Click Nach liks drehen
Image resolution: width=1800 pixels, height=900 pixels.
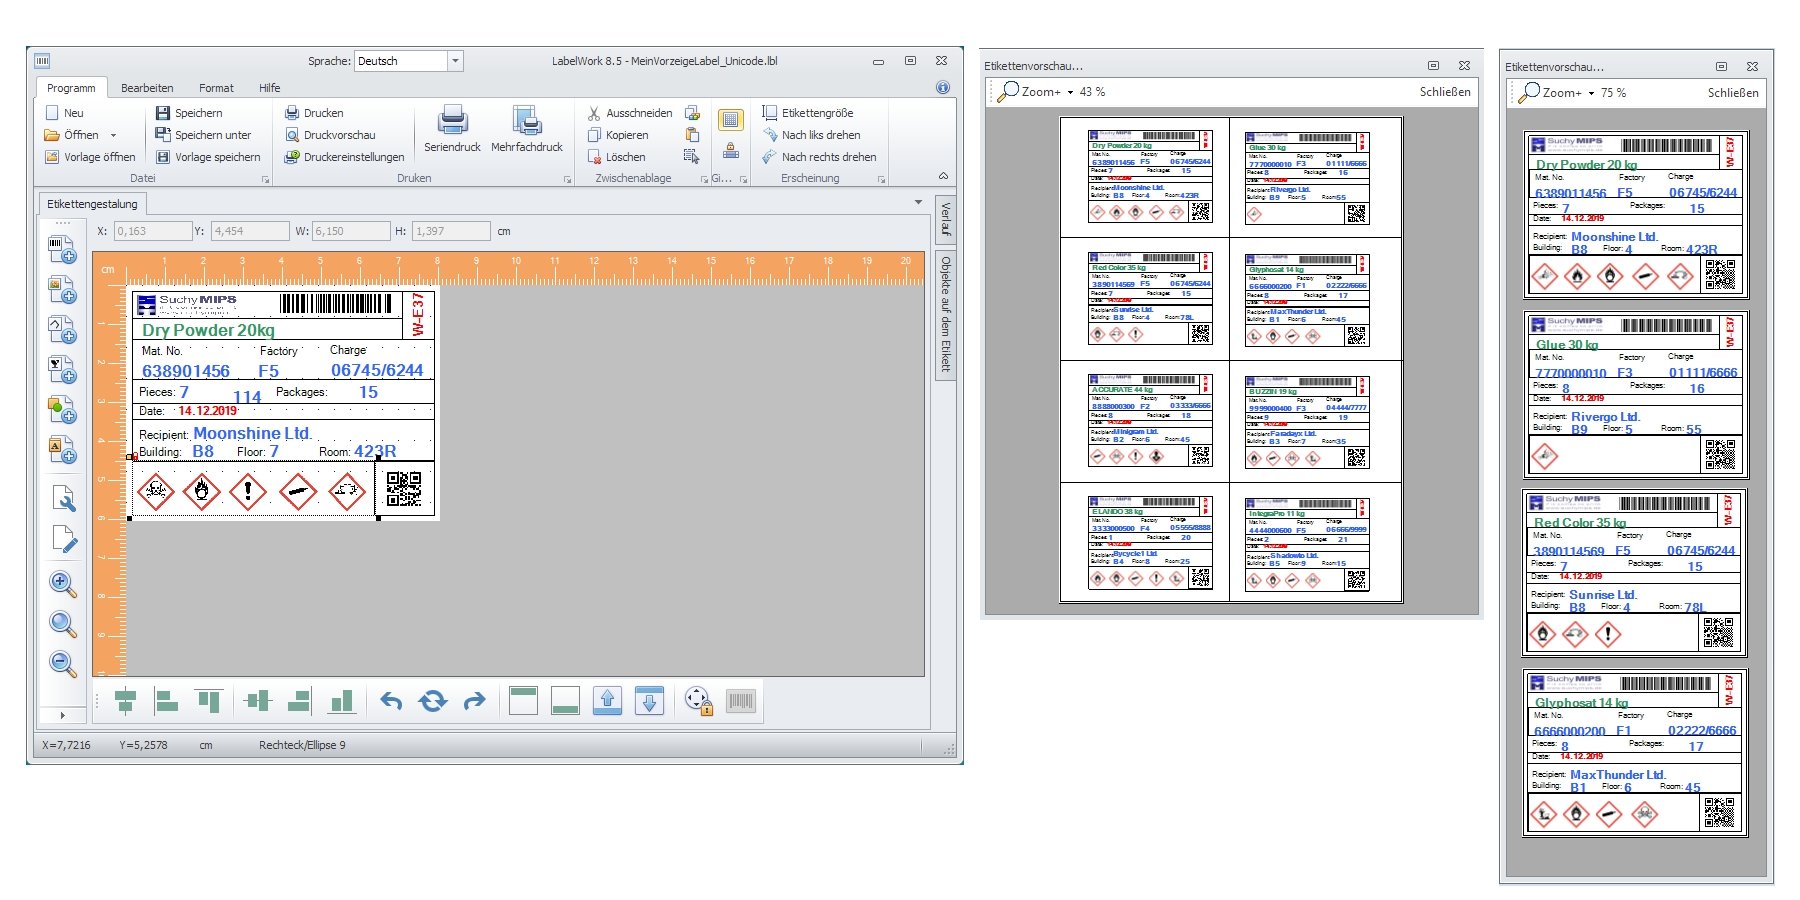point(811,135)
